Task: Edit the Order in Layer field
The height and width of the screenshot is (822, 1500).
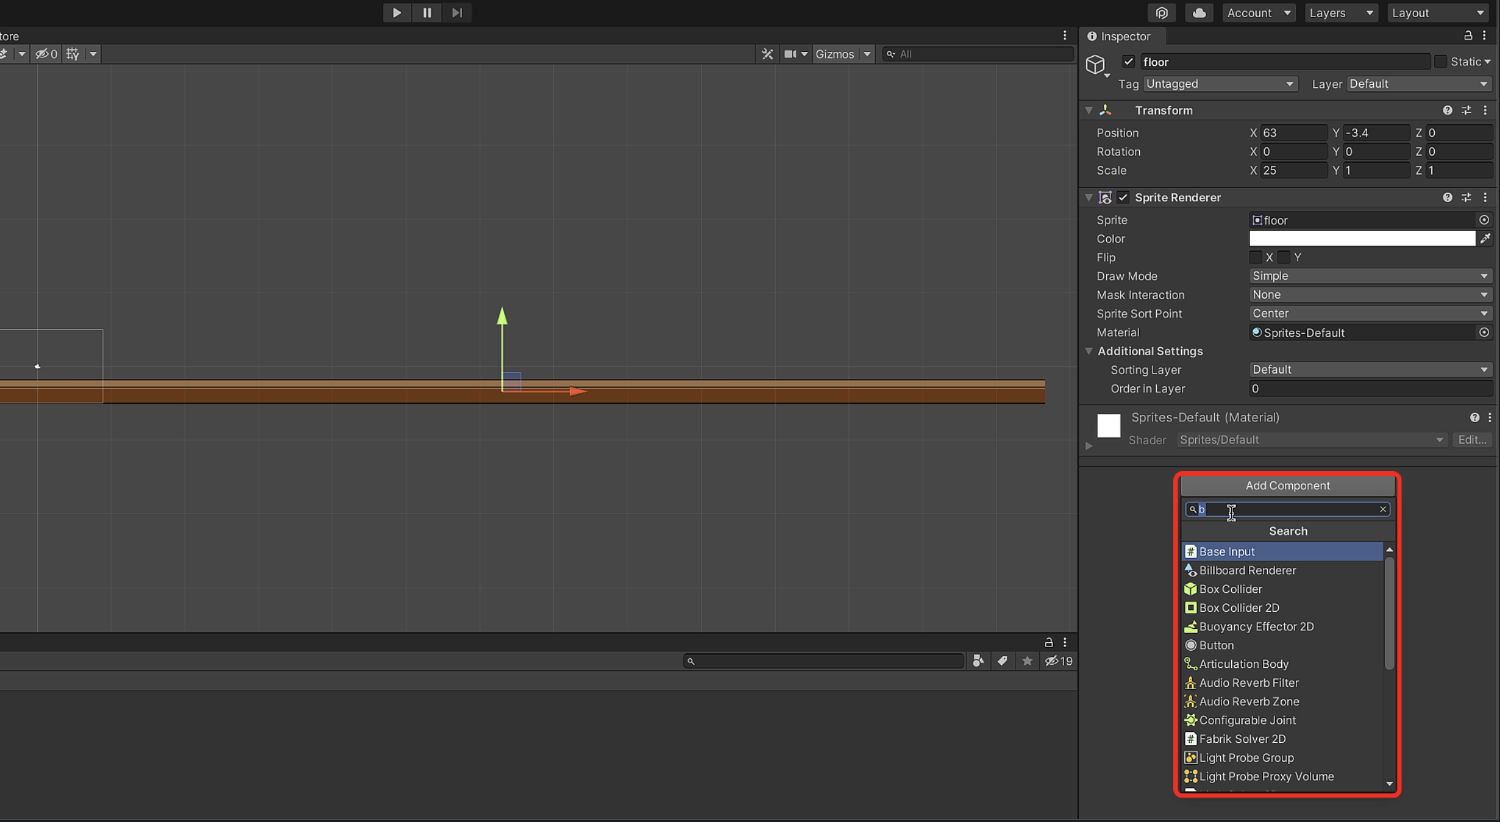Action: (1371, 389)
